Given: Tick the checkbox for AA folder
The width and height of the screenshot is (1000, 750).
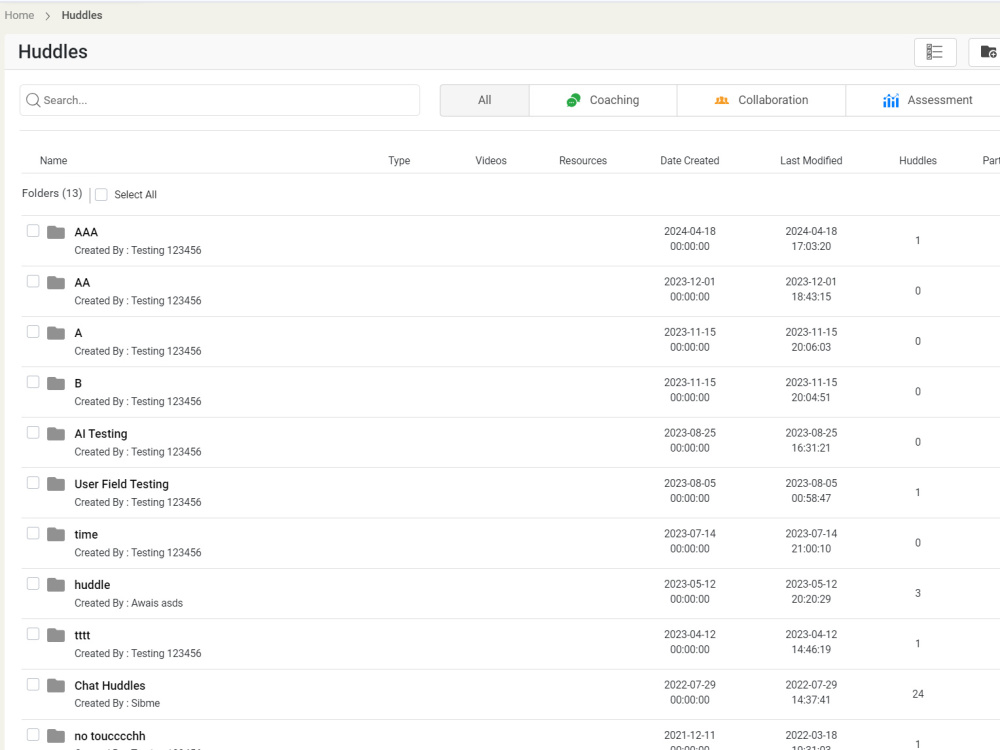Looking at the screenshot, I should (x=33, y=281).
